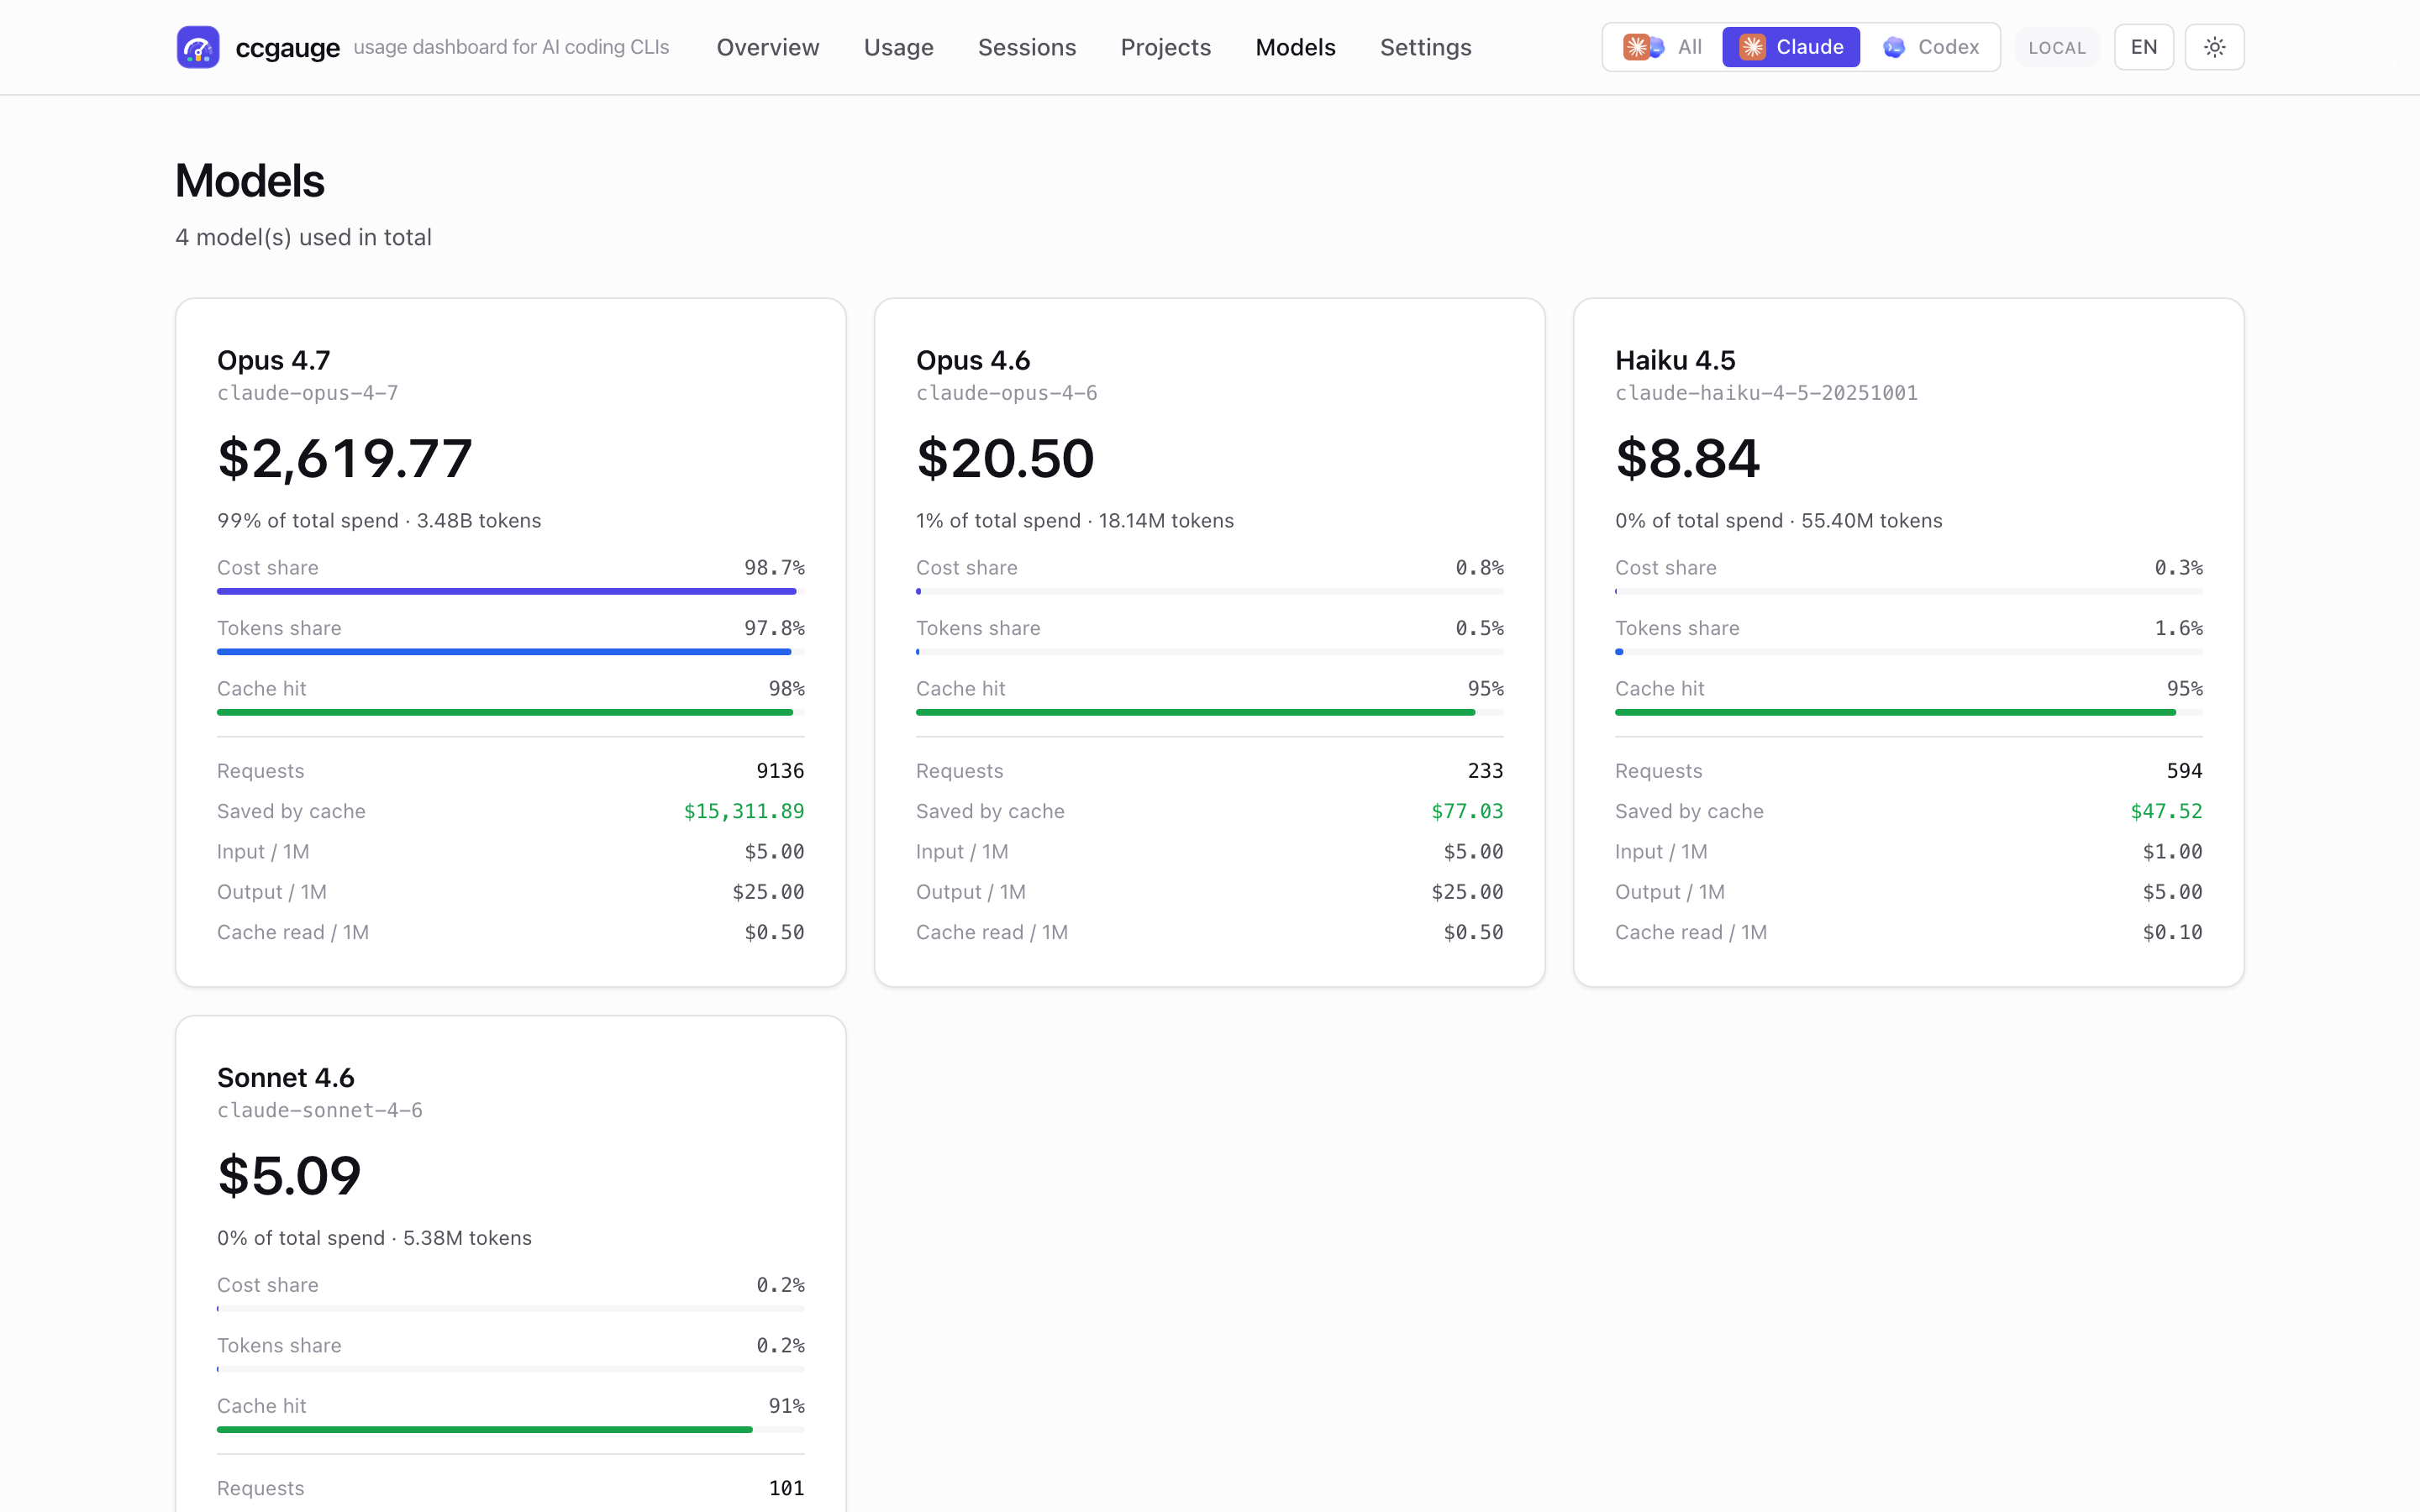The height and width of the screenshot is (1512, 2420).
Task: Open the Projects tab
Action: [1165, 47]
